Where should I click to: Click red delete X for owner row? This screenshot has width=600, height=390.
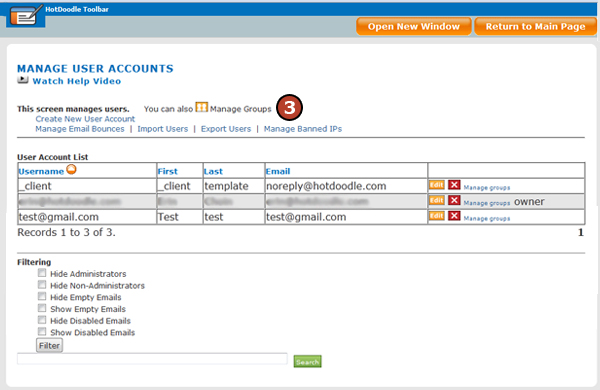click(454, 201)
